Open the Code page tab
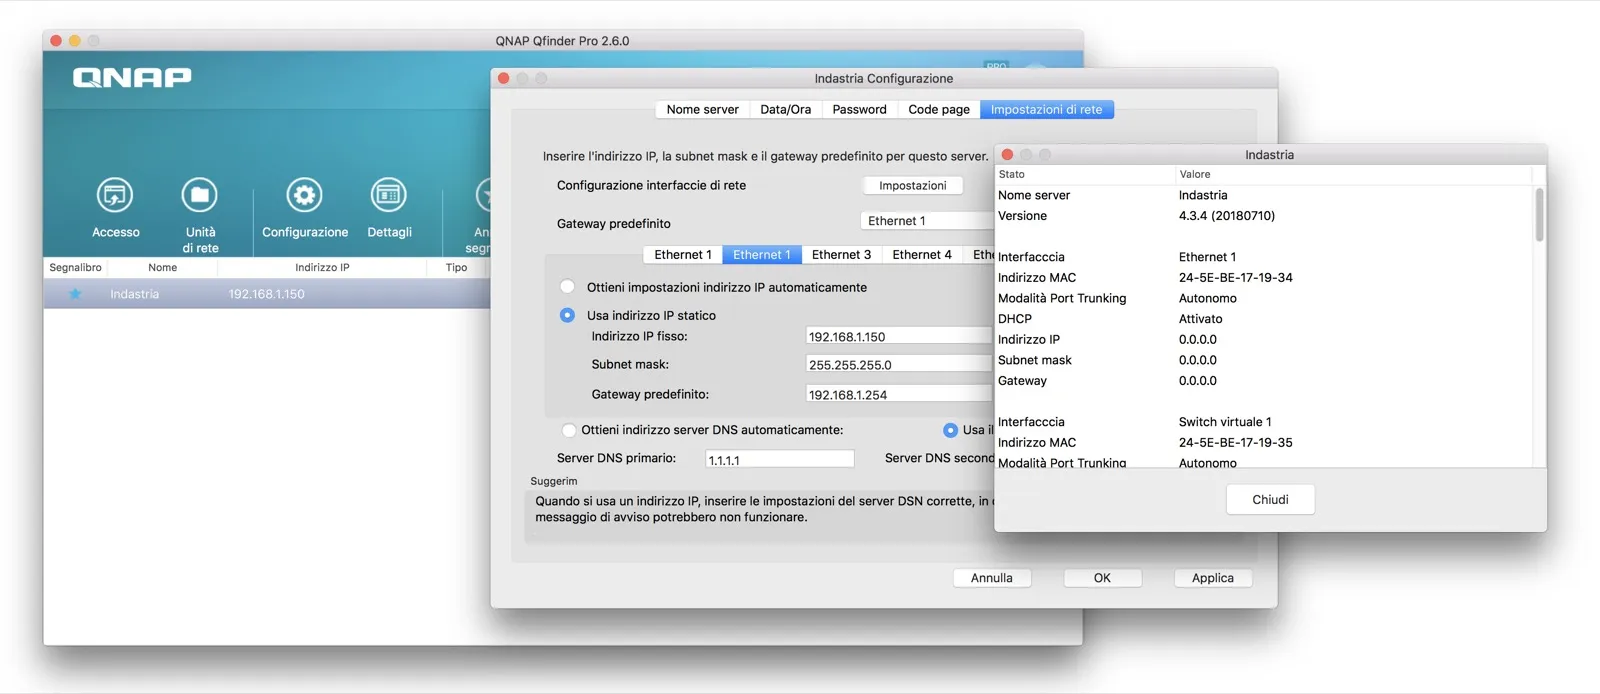The image size is (1600, 694). coord(938,110)
